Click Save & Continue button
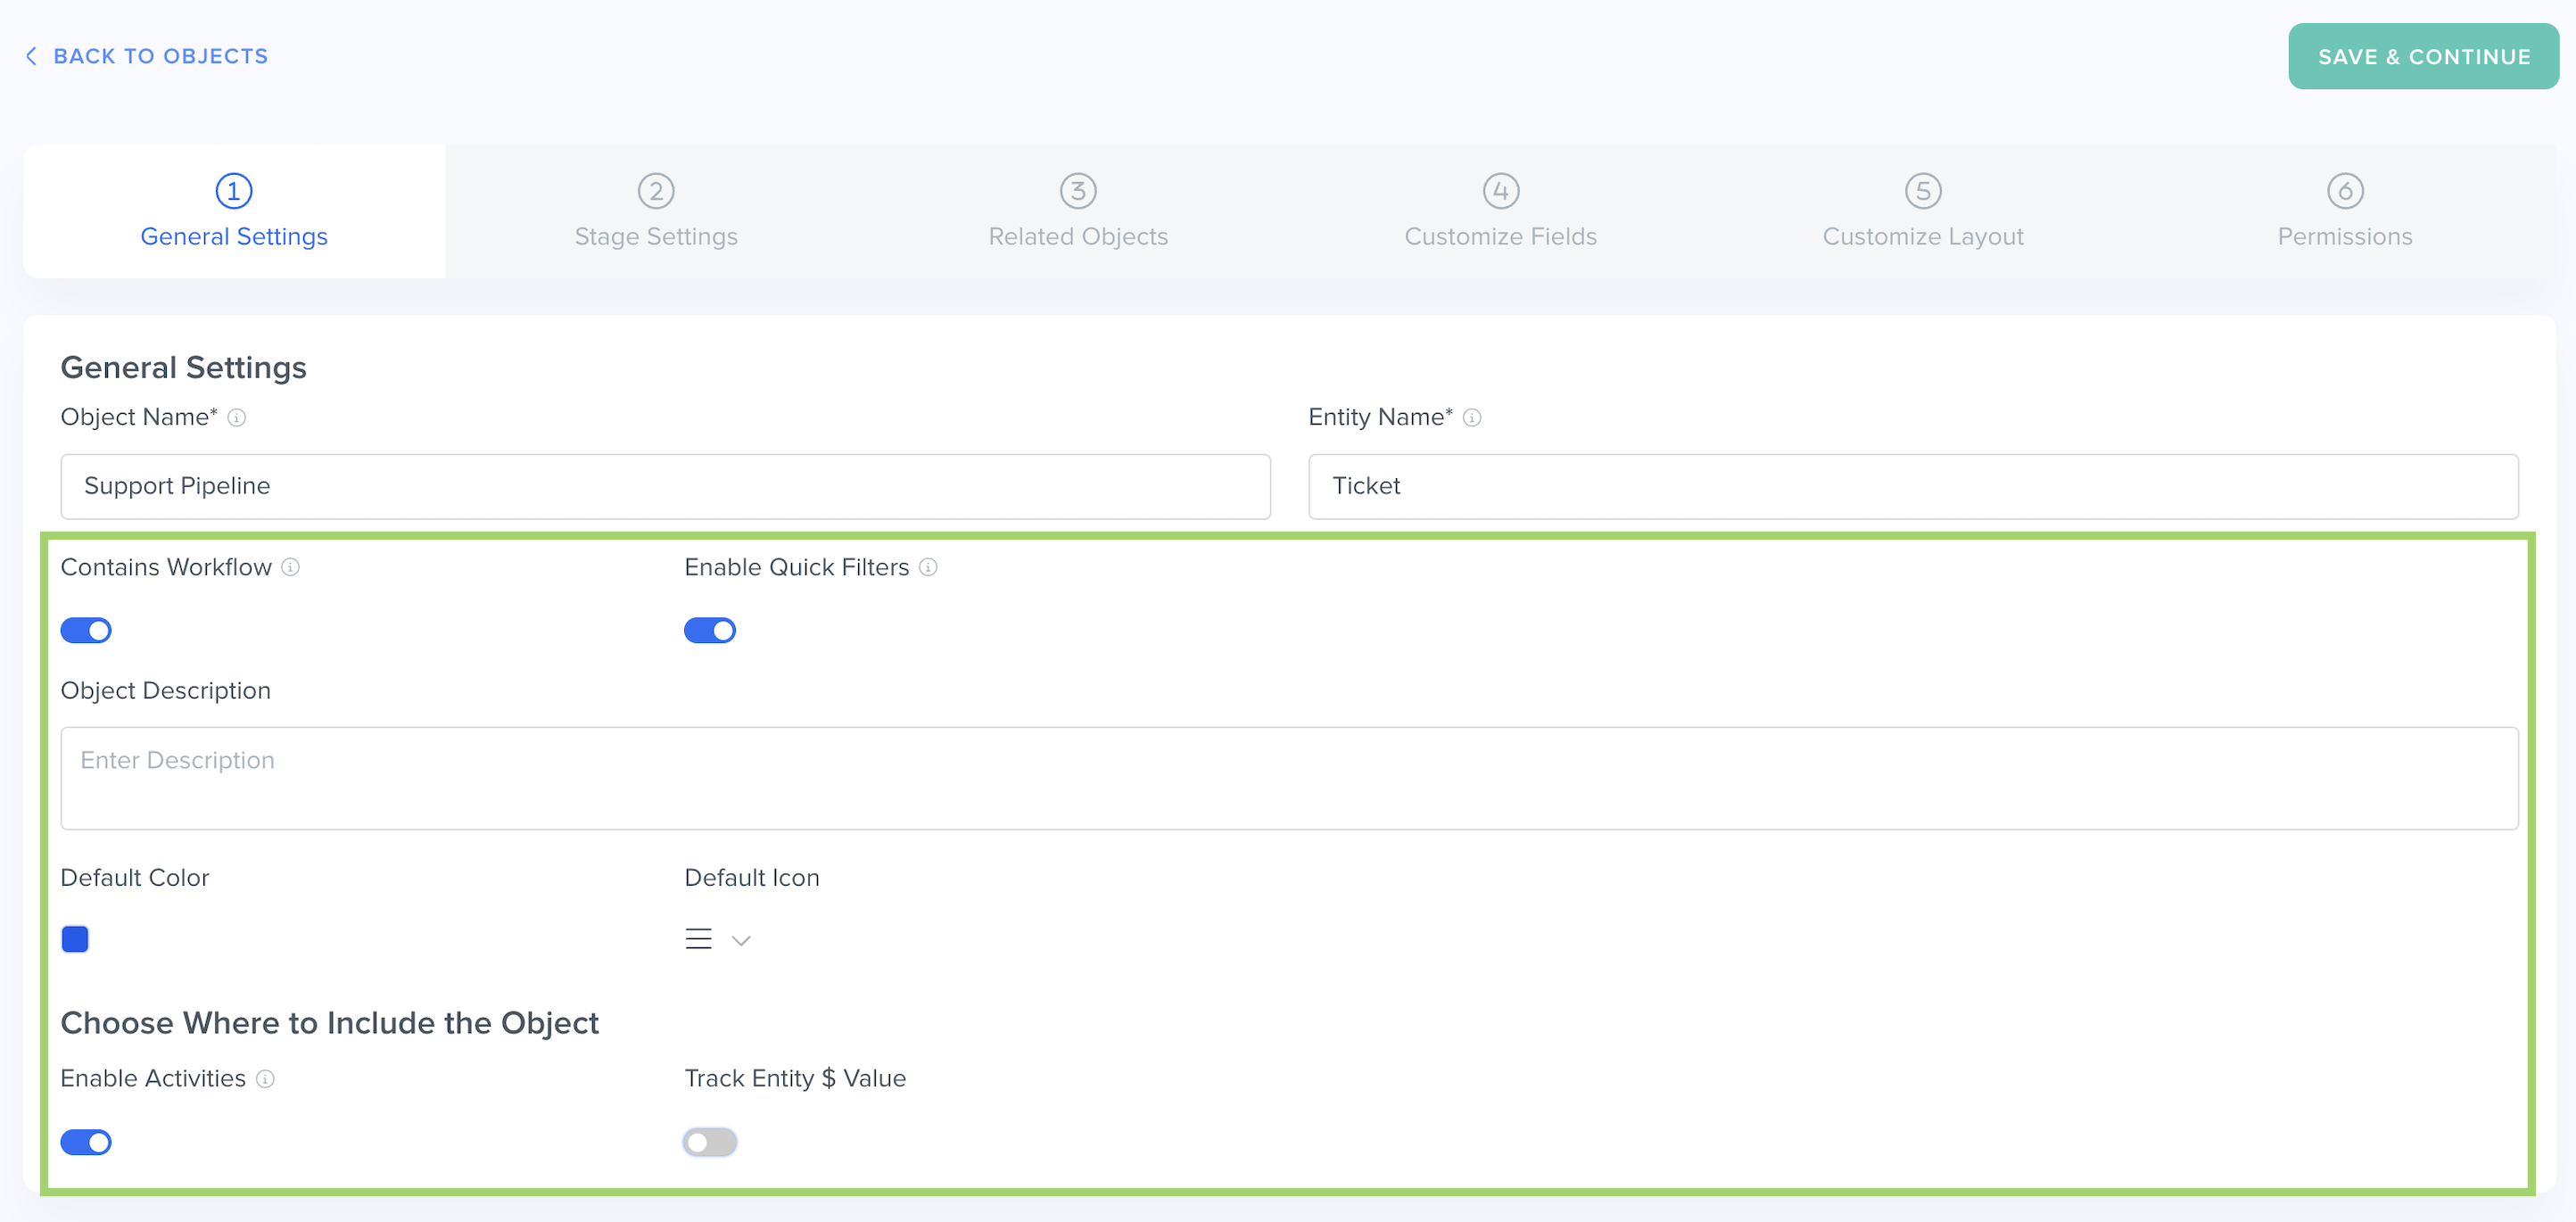This screenshot has height=1222, width=2576. click(2423, 57)
